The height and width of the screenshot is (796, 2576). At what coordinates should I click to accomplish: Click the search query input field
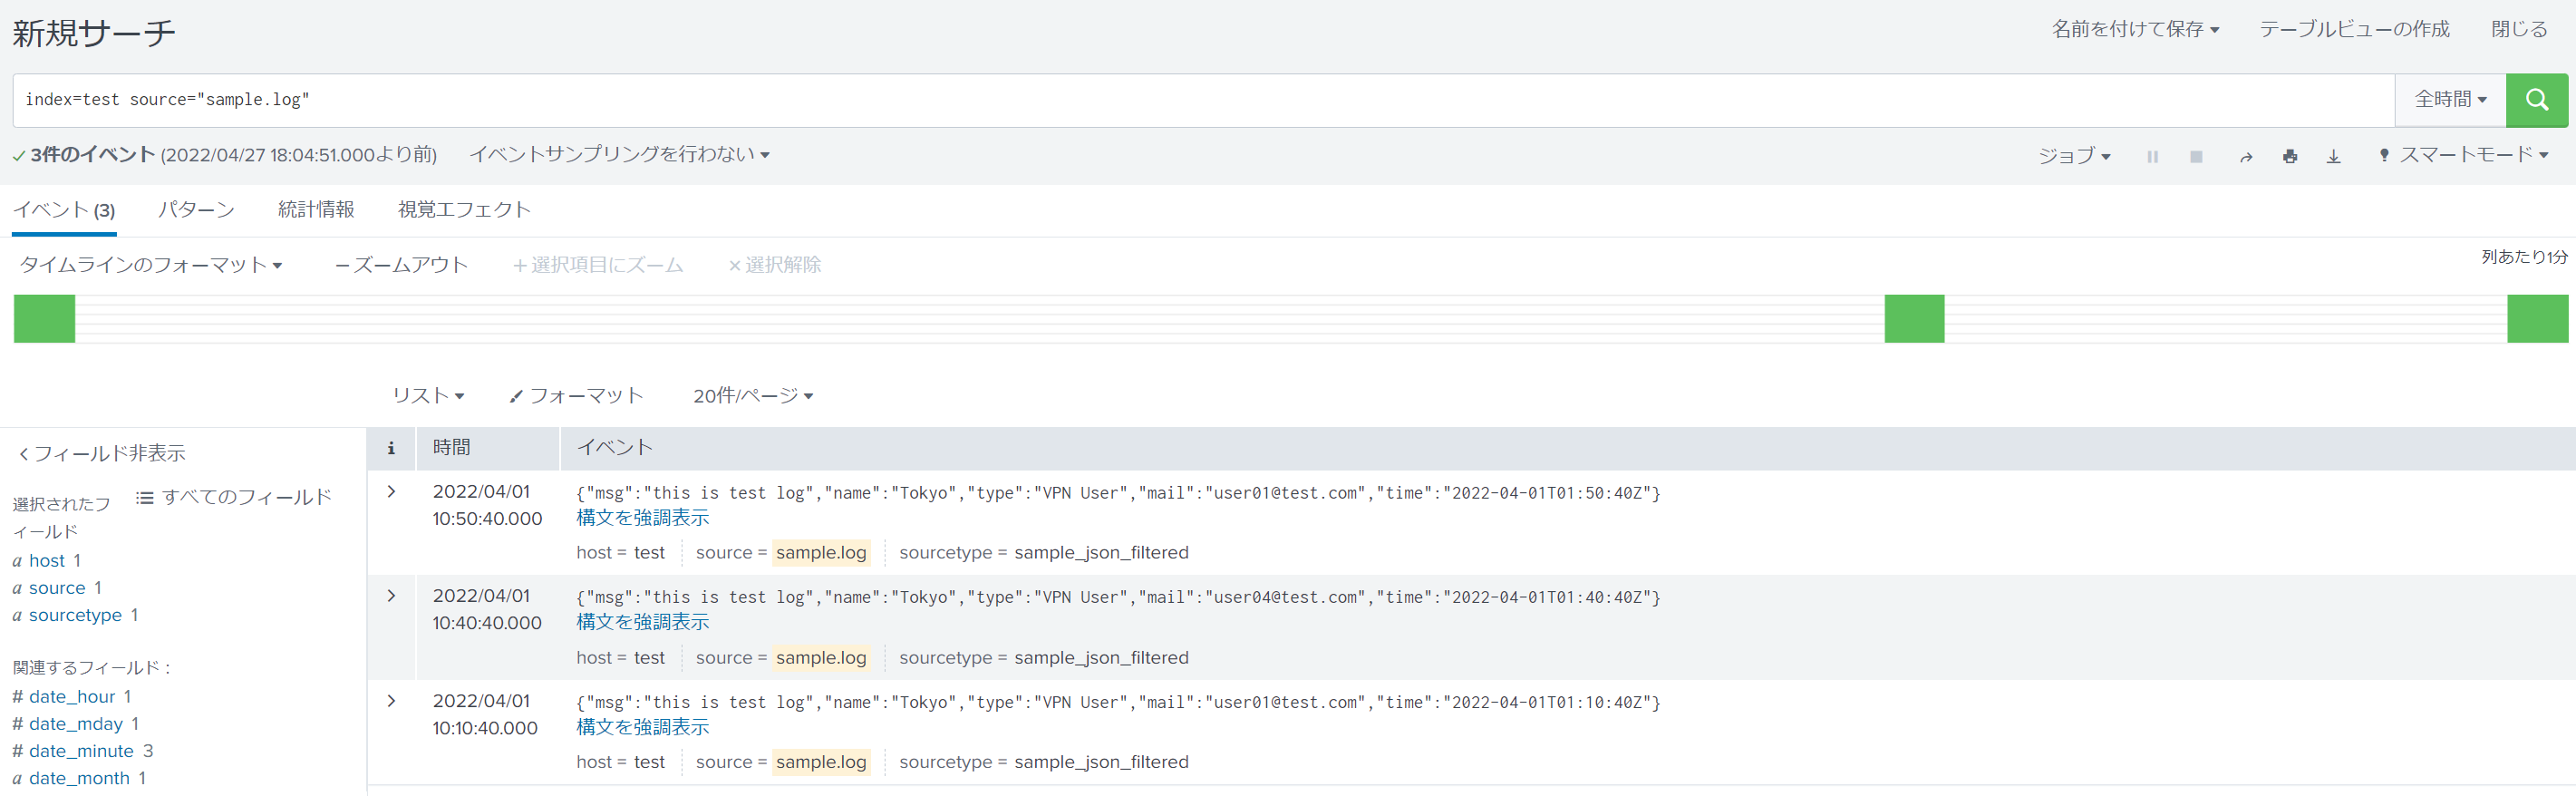click(1200, 100)
